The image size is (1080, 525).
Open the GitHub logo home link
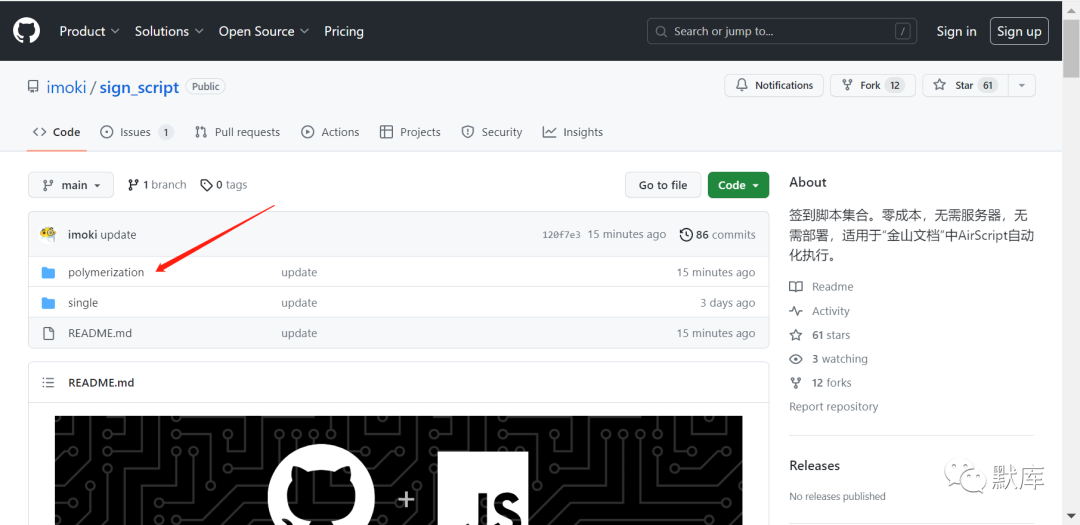pyautogui.click(x=26, y=30)
